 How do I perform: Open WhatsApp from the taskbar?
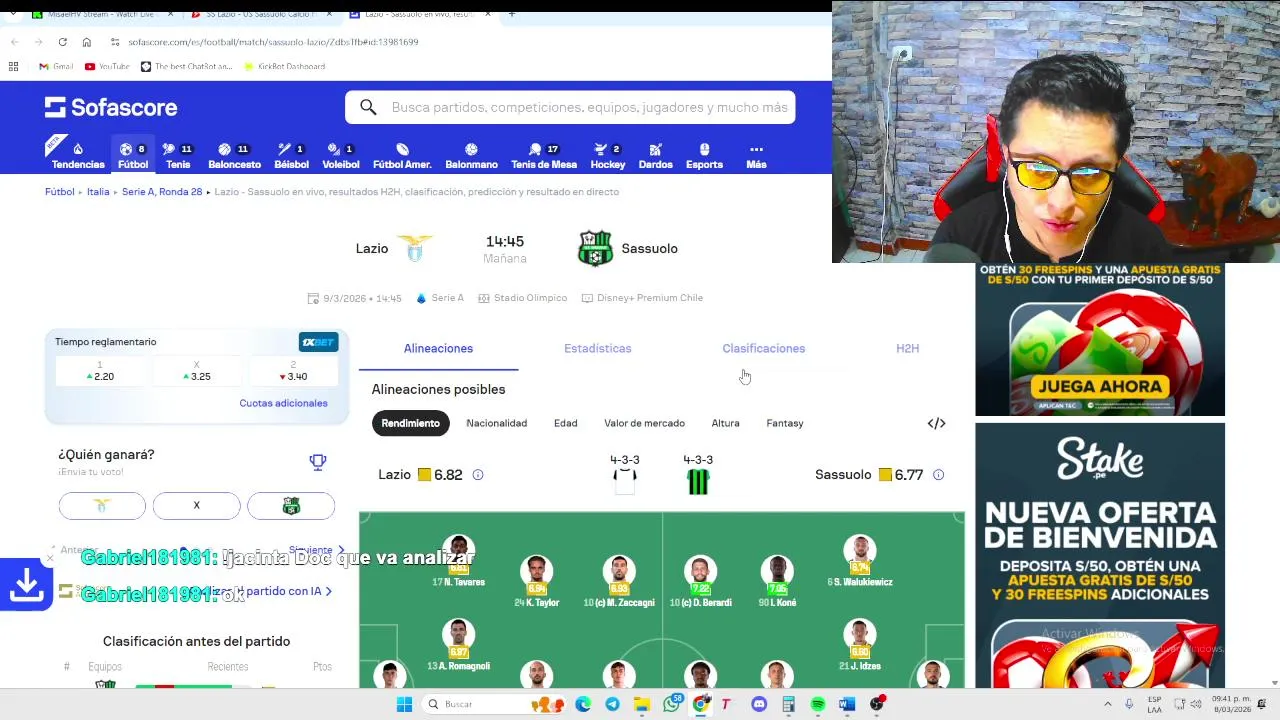[671, 704]
